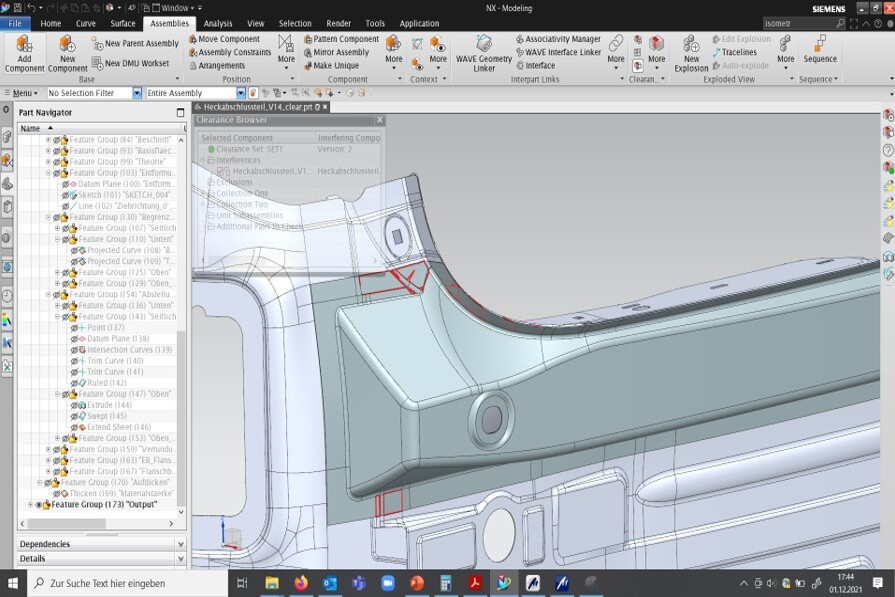Toggle visibility of Feature Group (173) "Output"
The height and width of the screenshot is (597, 895).
coord(40,505)
